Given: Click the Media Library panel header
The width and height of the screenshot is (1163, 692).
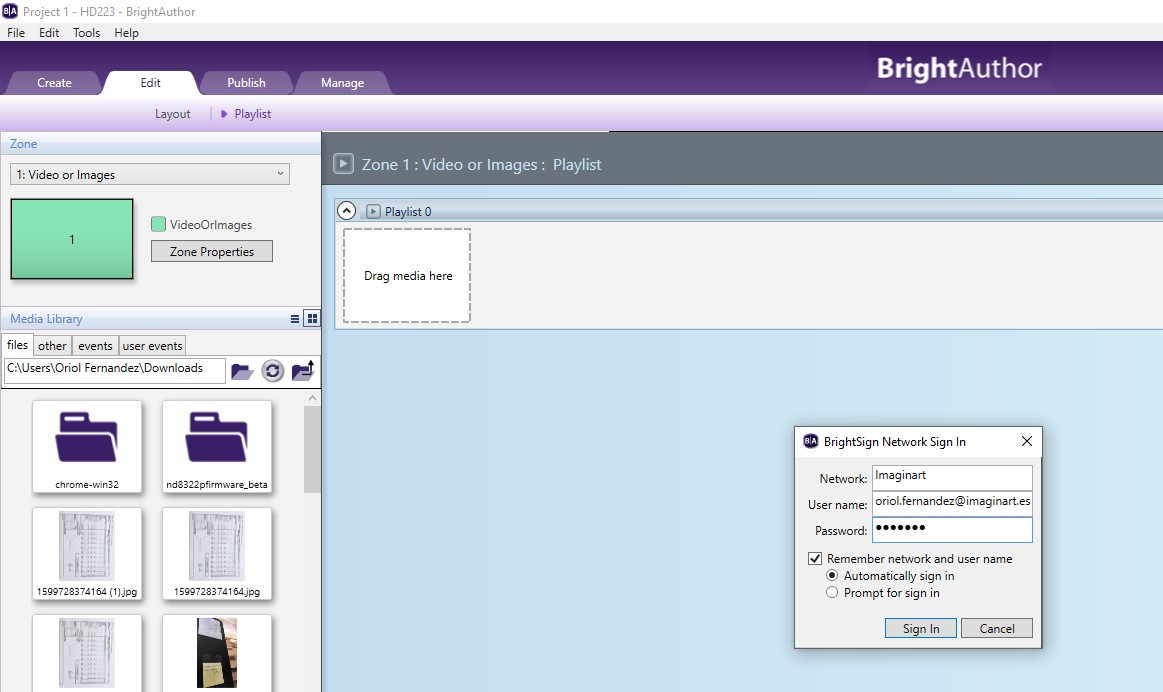Looking at the screenshot, I should (x=161, y=319).
